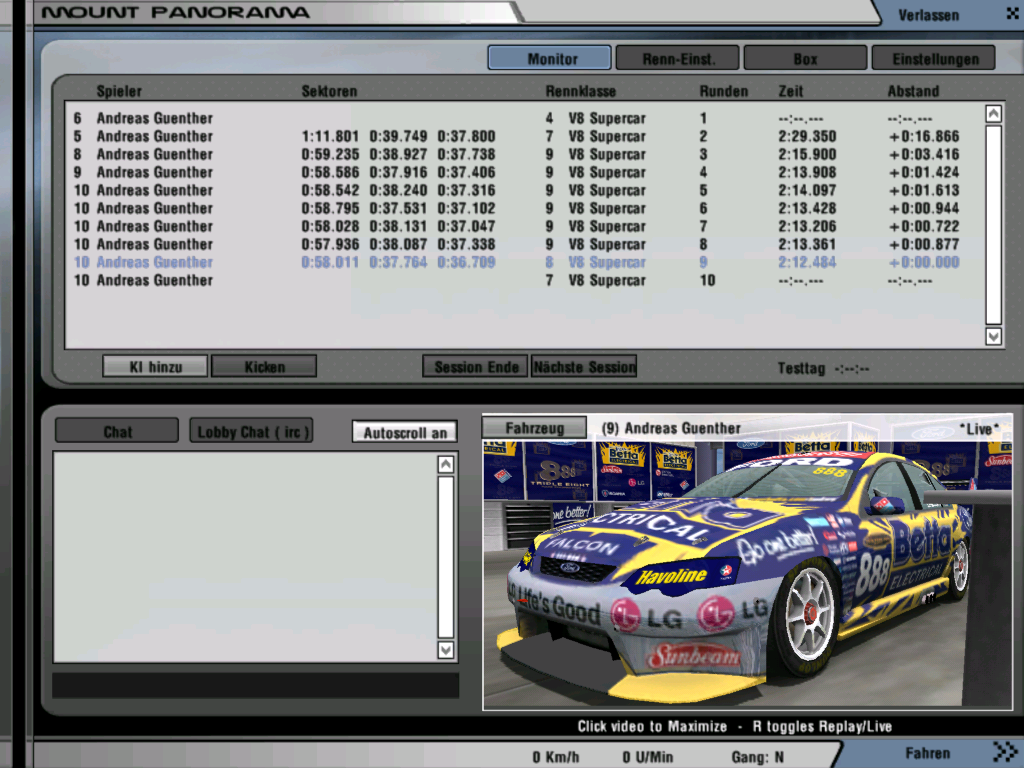The width and height of the screenshot is (1024, 768).
Task: Open the Lobby Chat ( irc ) tab
Action: (252, 432)
